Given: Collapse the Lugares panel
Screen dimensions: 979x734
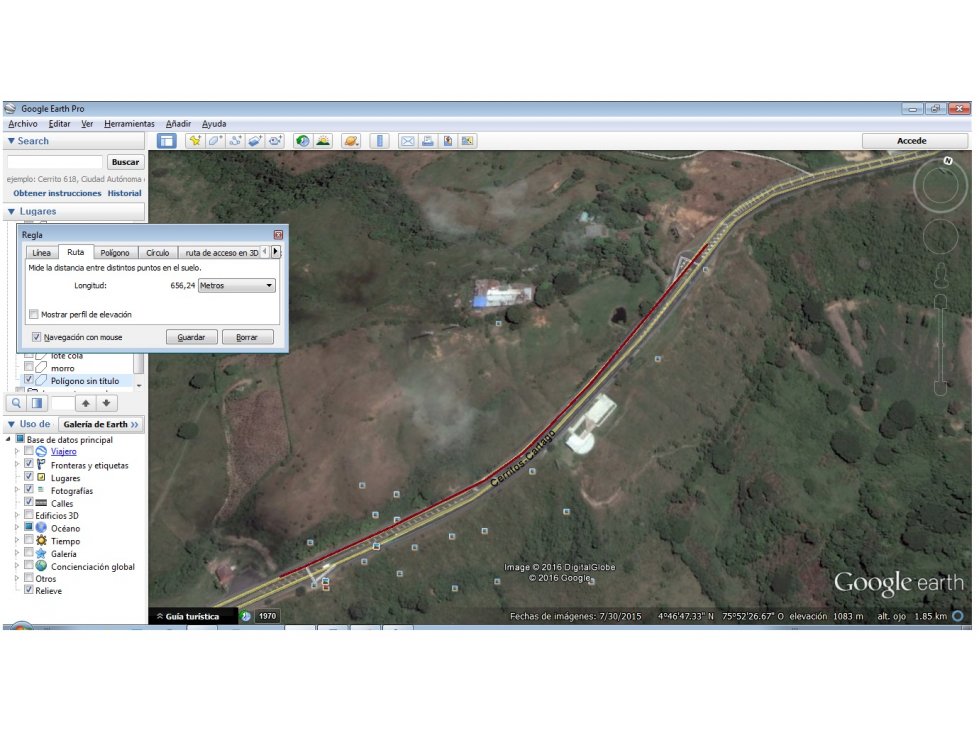Looking at the screenshot, I should 11,212.
